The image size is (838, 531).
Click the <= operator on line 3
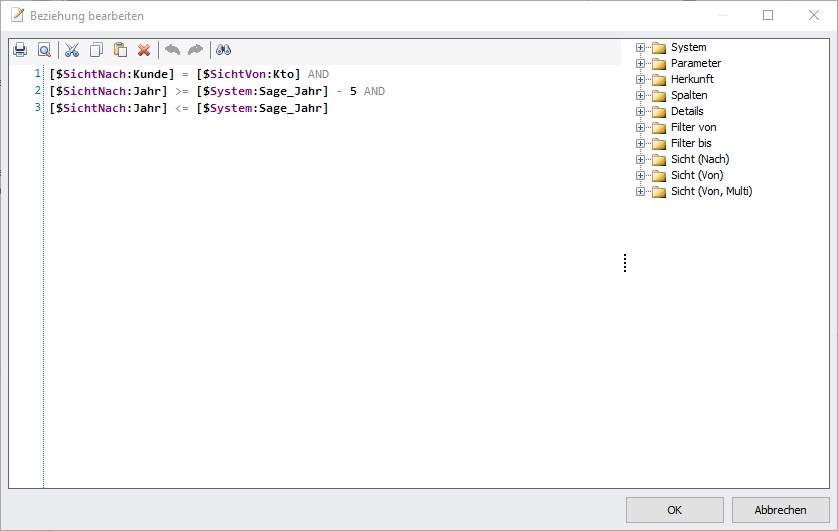tap(182, 108)
